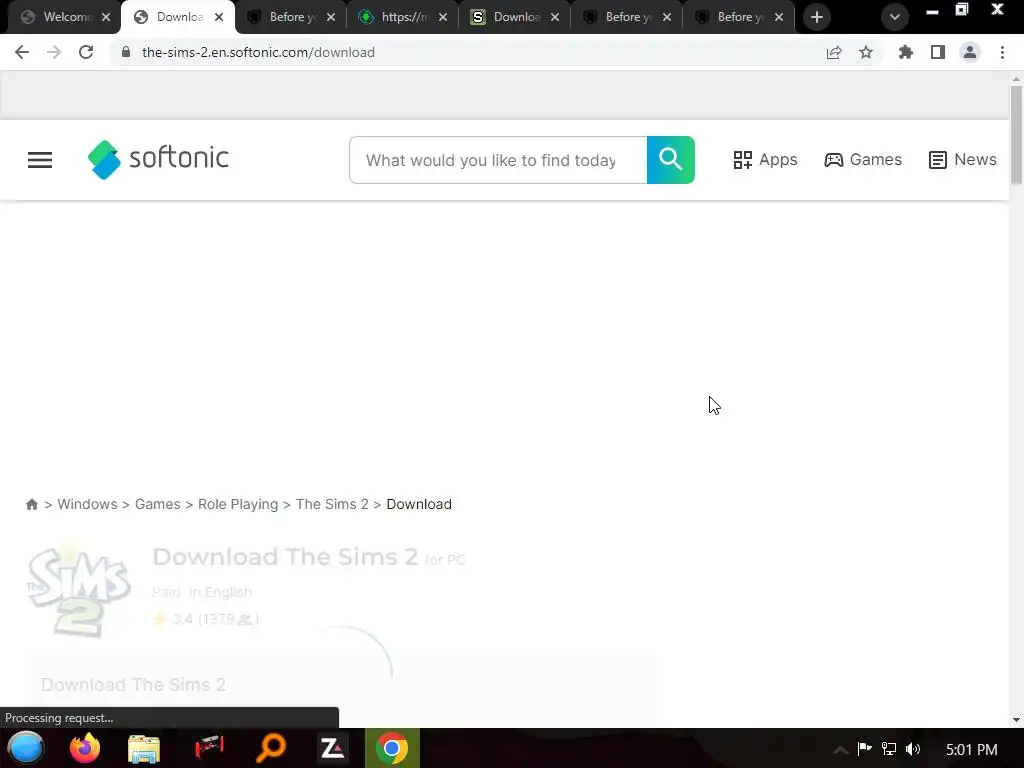This screenshot has height=768, width=1024.
Task: Click Windows breadcrumb link
Action: click(87, 504)
